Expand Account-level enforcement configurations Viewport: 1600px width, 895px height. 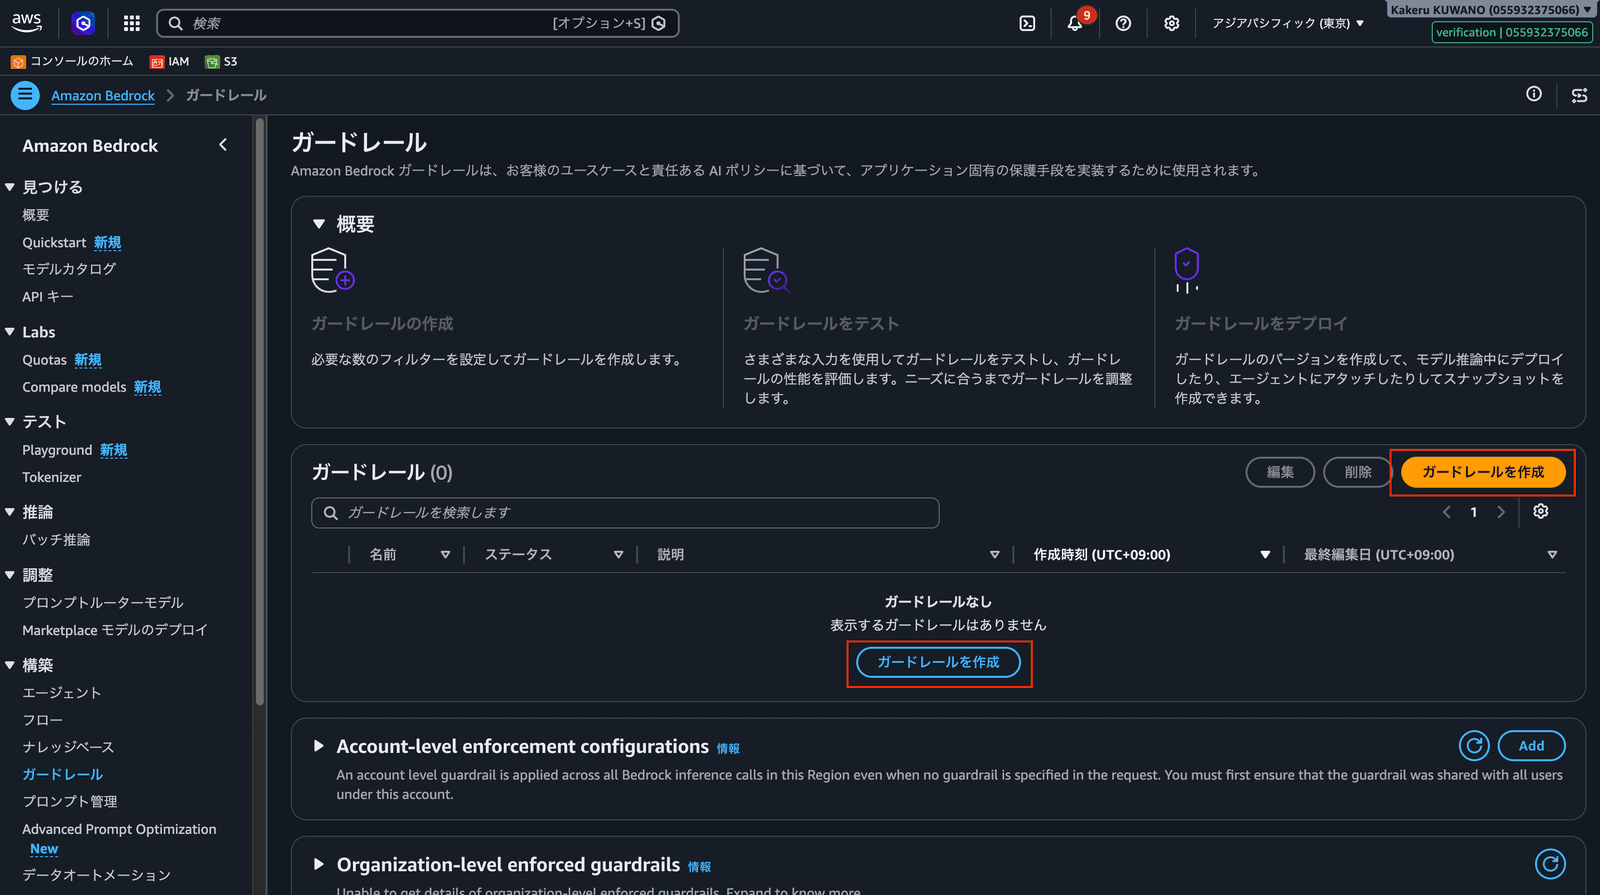(319, 746)
